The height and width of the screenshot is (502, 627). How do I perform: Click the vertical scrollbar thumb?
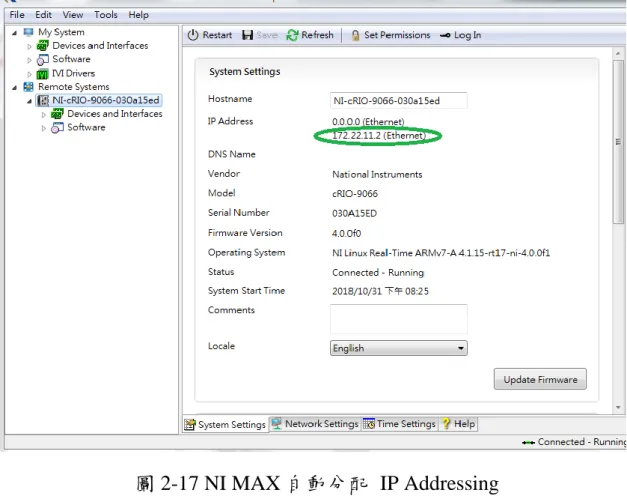point(618,142)
